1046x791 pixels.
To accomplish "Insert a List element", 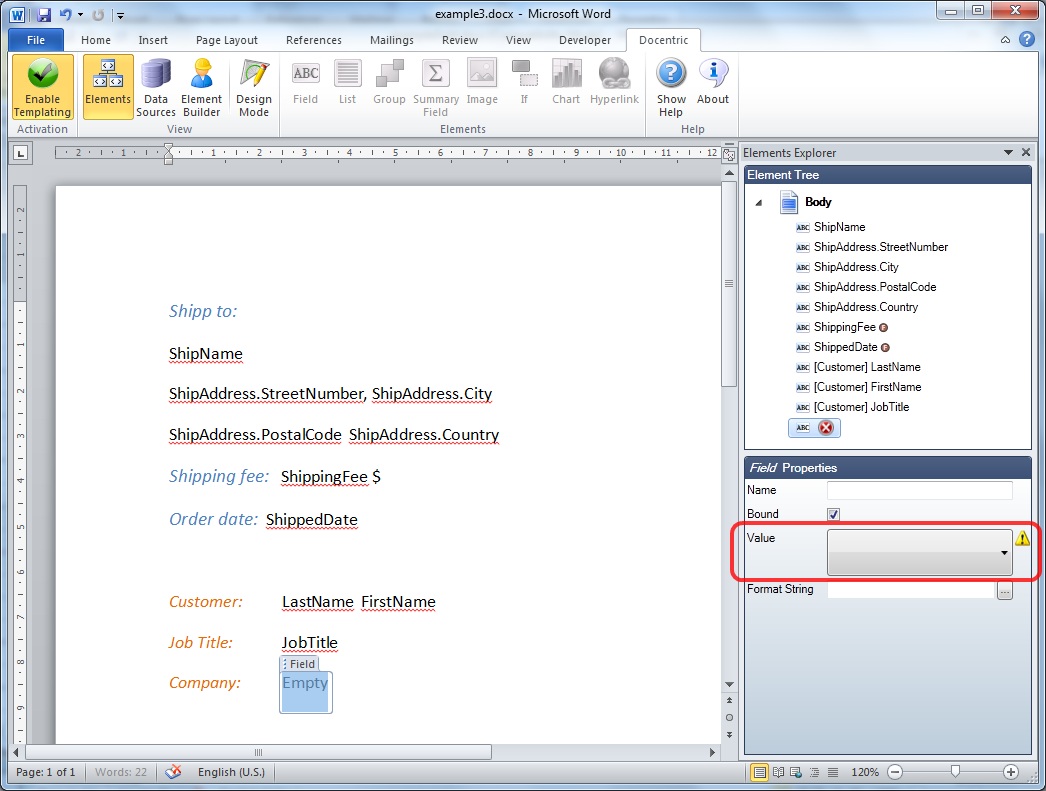I will coord(348,82).
